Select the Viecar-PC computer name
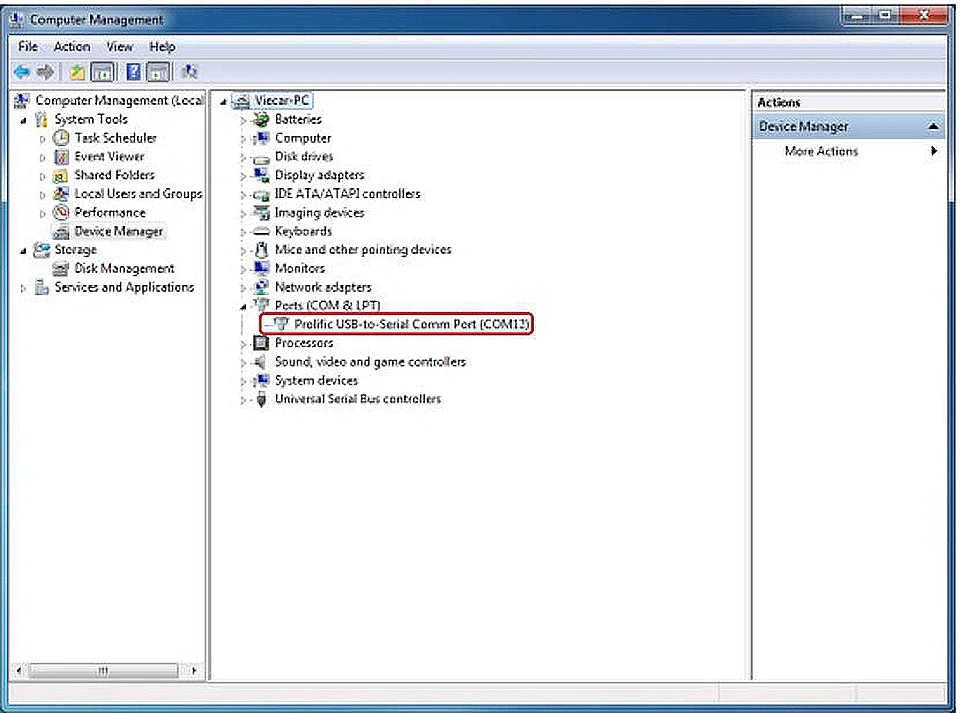This screenshot has width=960, height=713. point(282,100)
